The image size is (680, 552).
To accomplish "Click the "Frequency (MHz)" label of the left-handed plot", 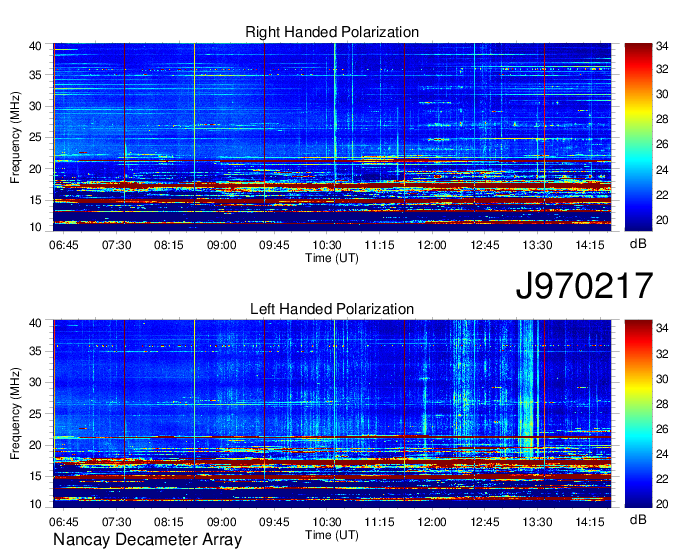I will tap(15, 414).
